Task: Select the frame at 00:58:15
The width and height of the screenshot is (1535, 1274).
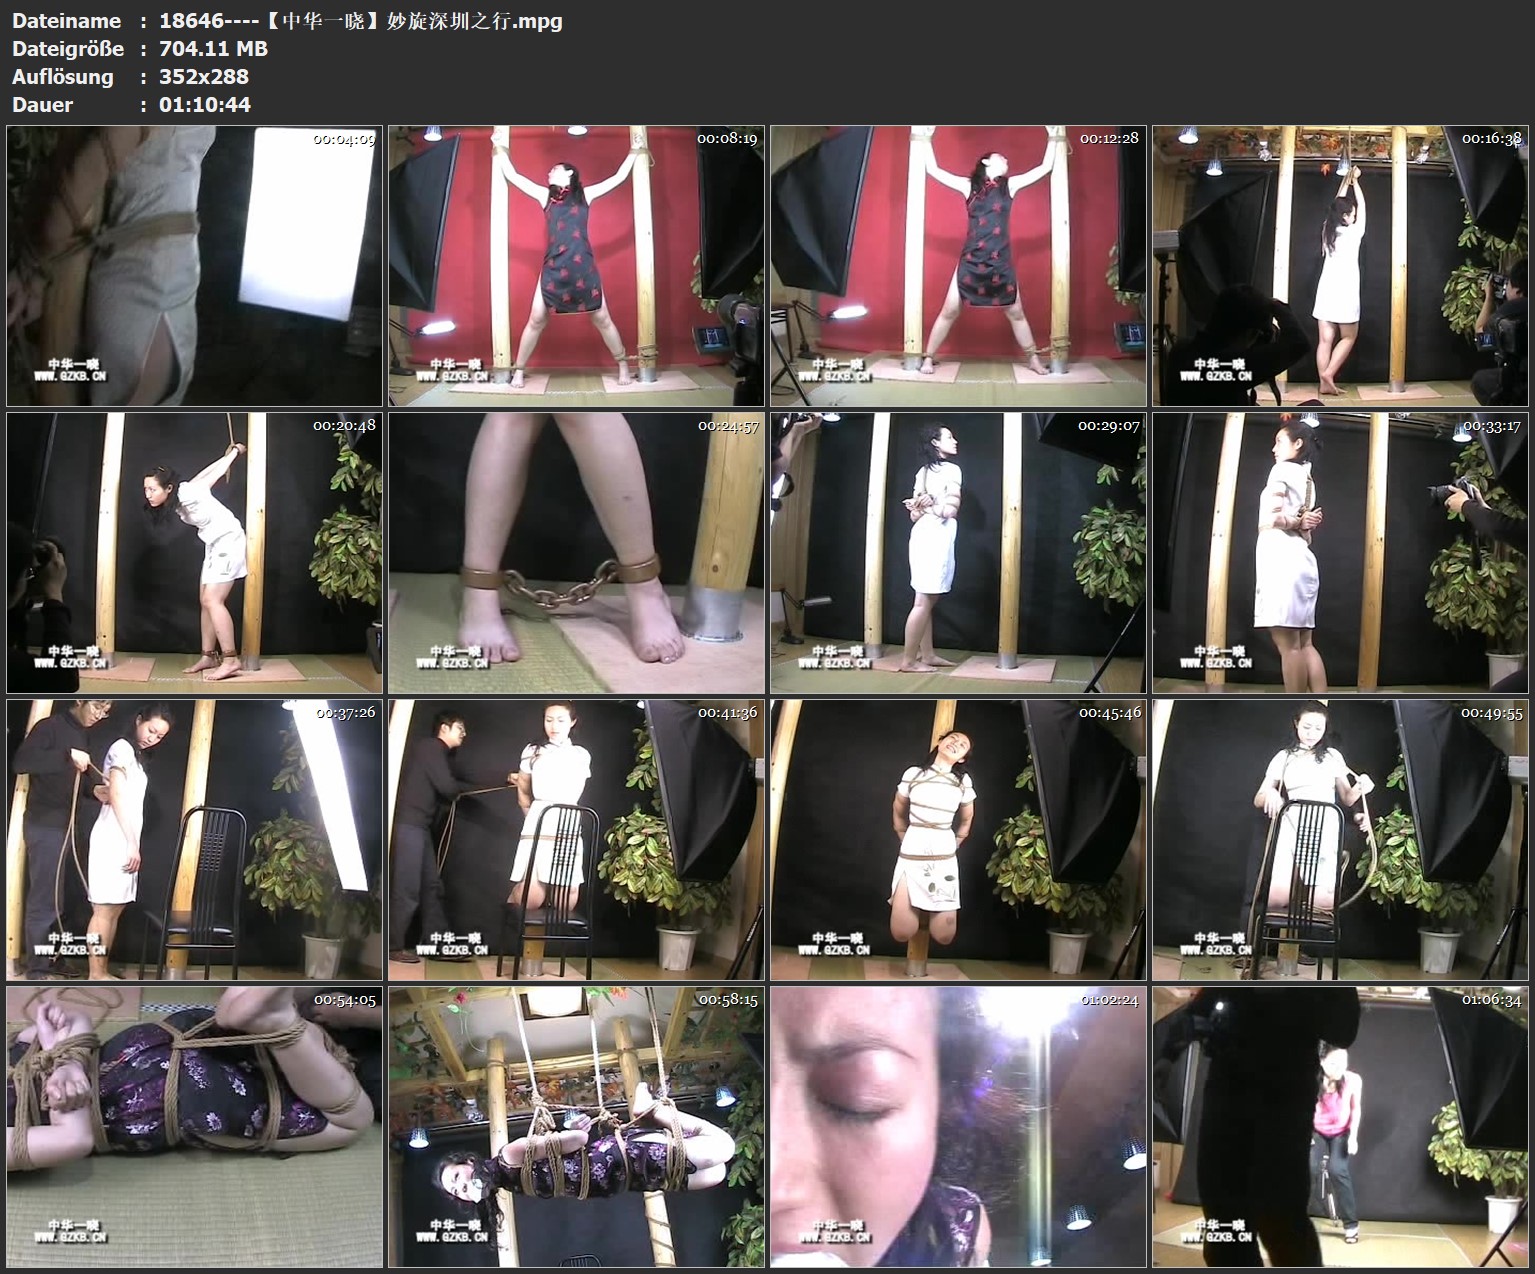Action: pos(576,1127)
